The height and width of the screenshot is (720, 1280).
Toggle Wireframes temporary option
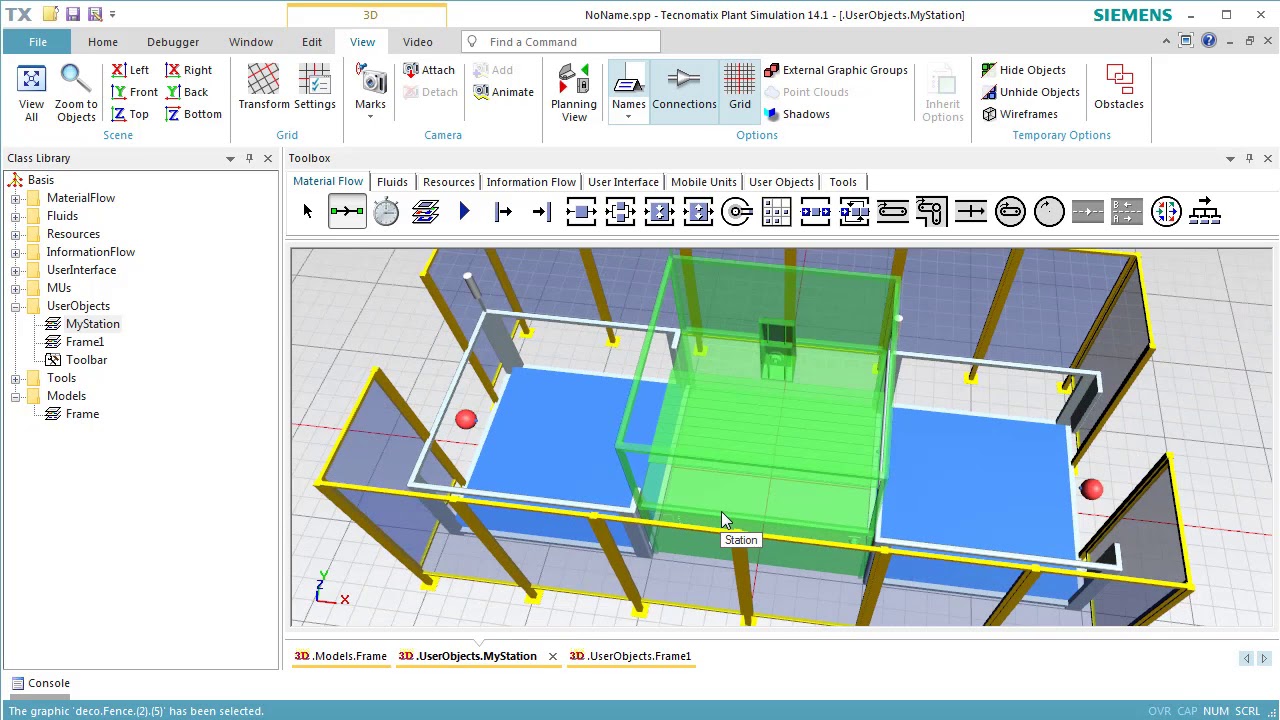(x=1019, y=114)
